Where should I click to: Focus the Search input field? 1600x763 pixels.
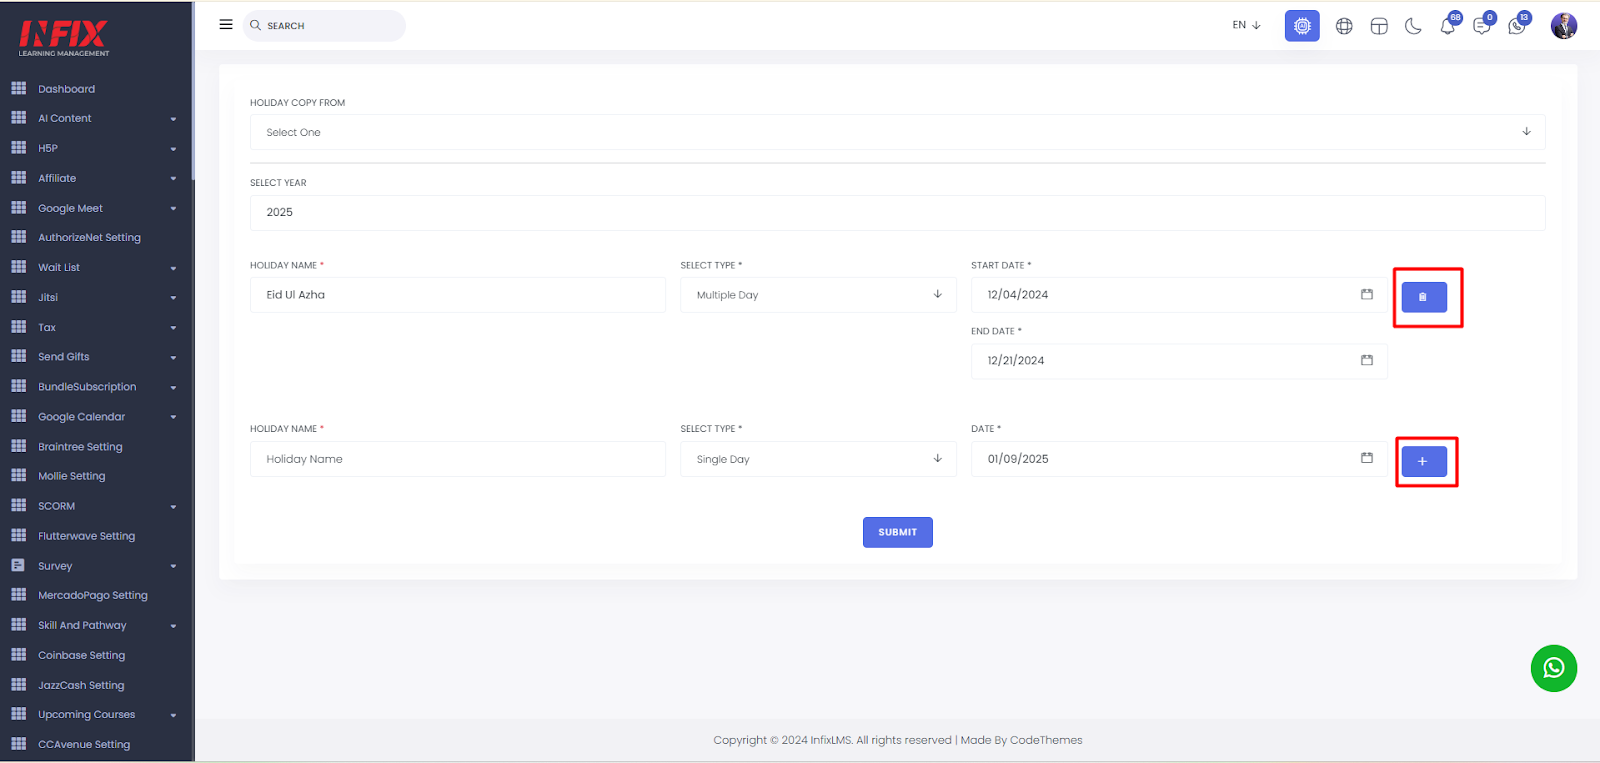[x=324, y=25]
